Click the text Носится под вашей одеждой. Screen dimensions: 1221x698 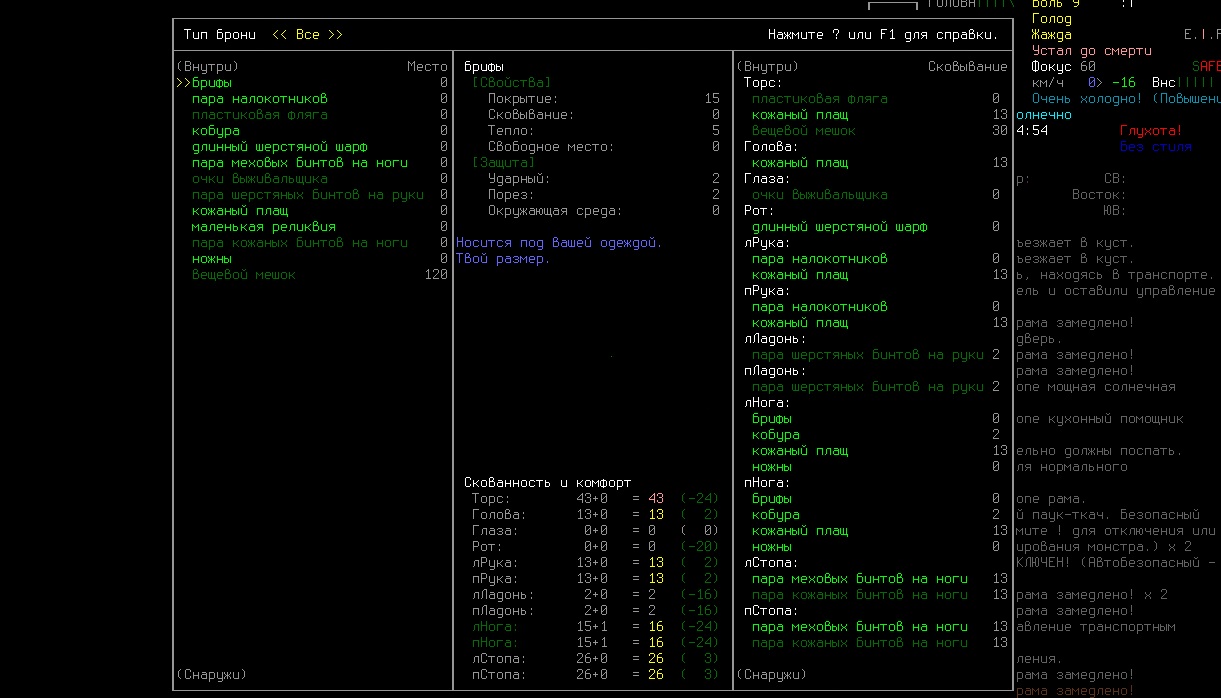(560, 242)
